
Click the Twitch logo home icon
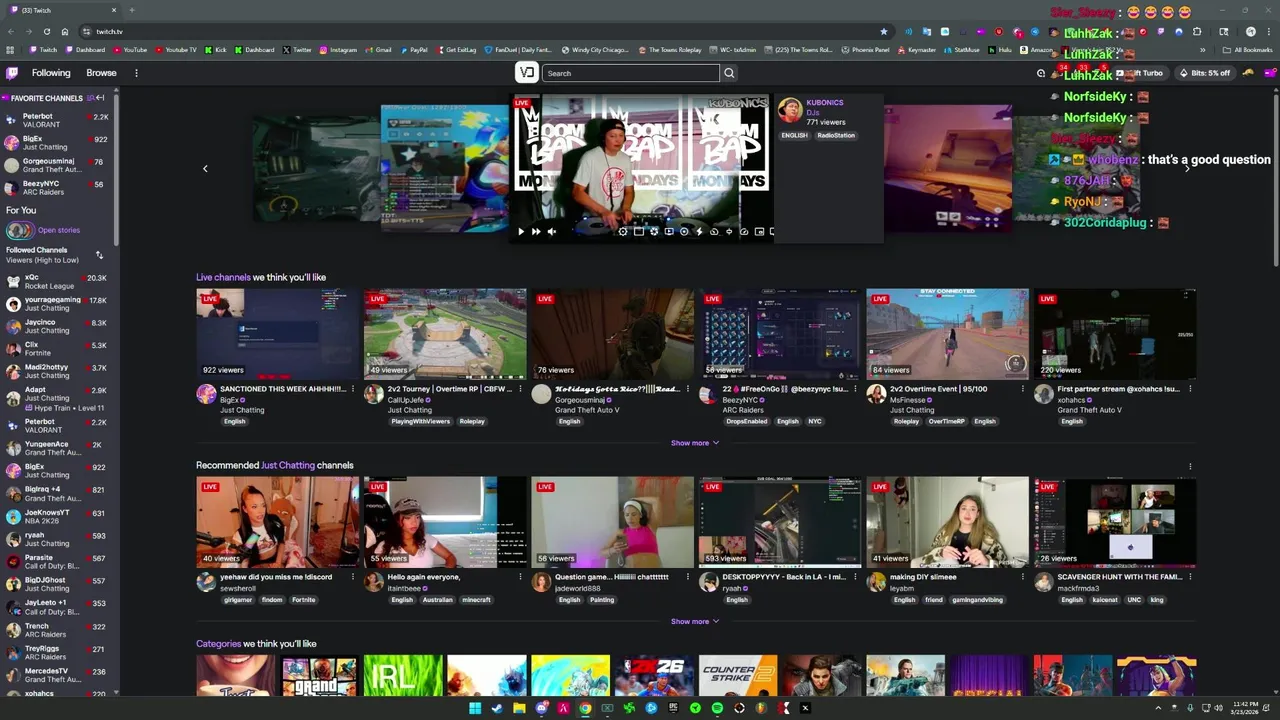pyautogui.click(x=12, y=73)
